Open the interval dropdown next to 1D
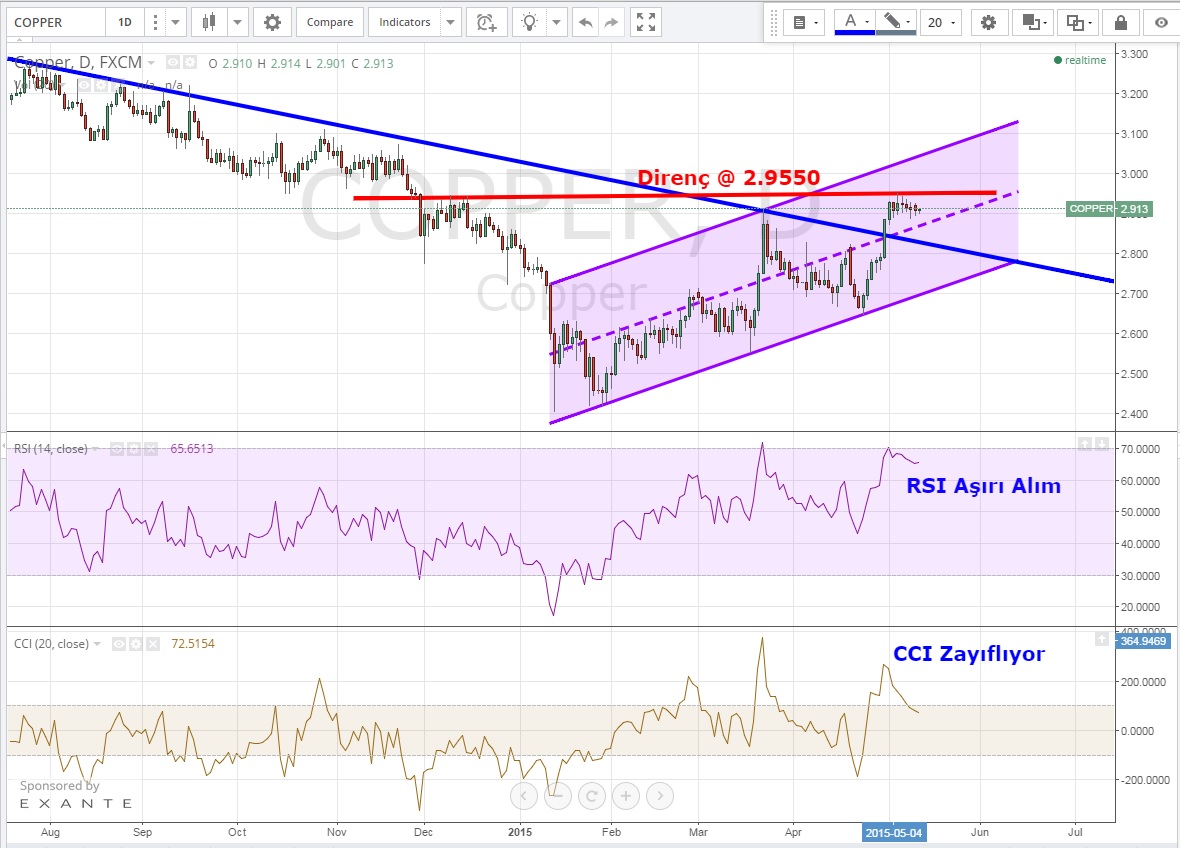 [176, 21]
